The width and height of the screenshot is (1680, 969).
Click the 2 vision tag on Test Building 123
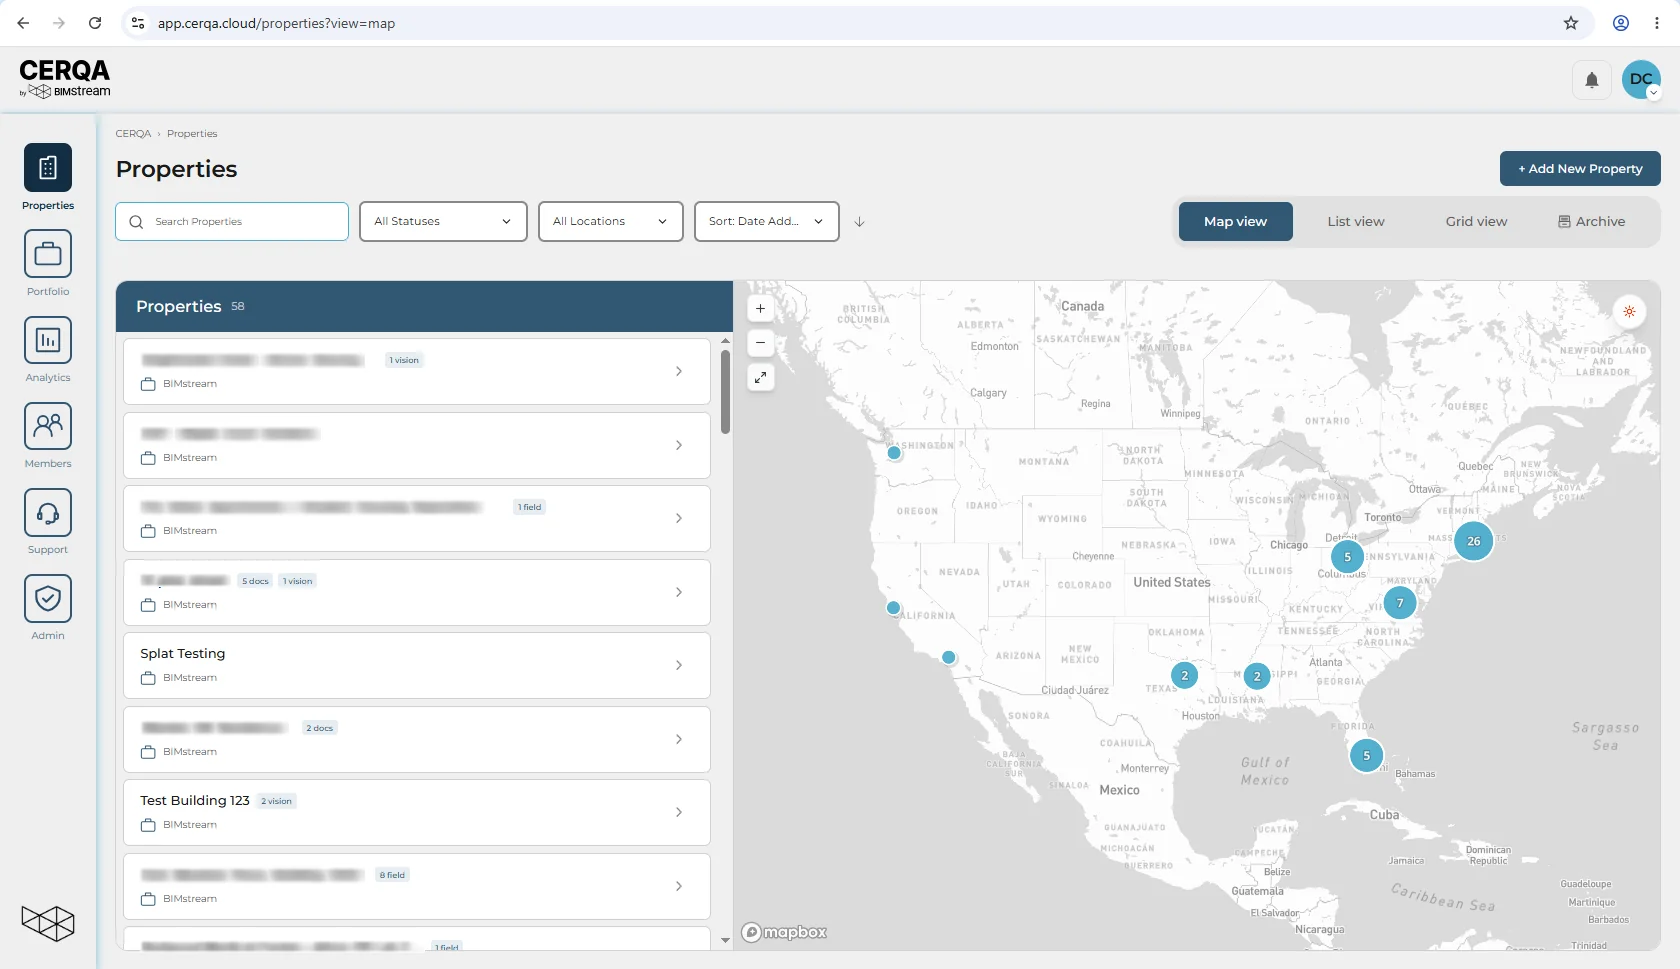point(277,801)
